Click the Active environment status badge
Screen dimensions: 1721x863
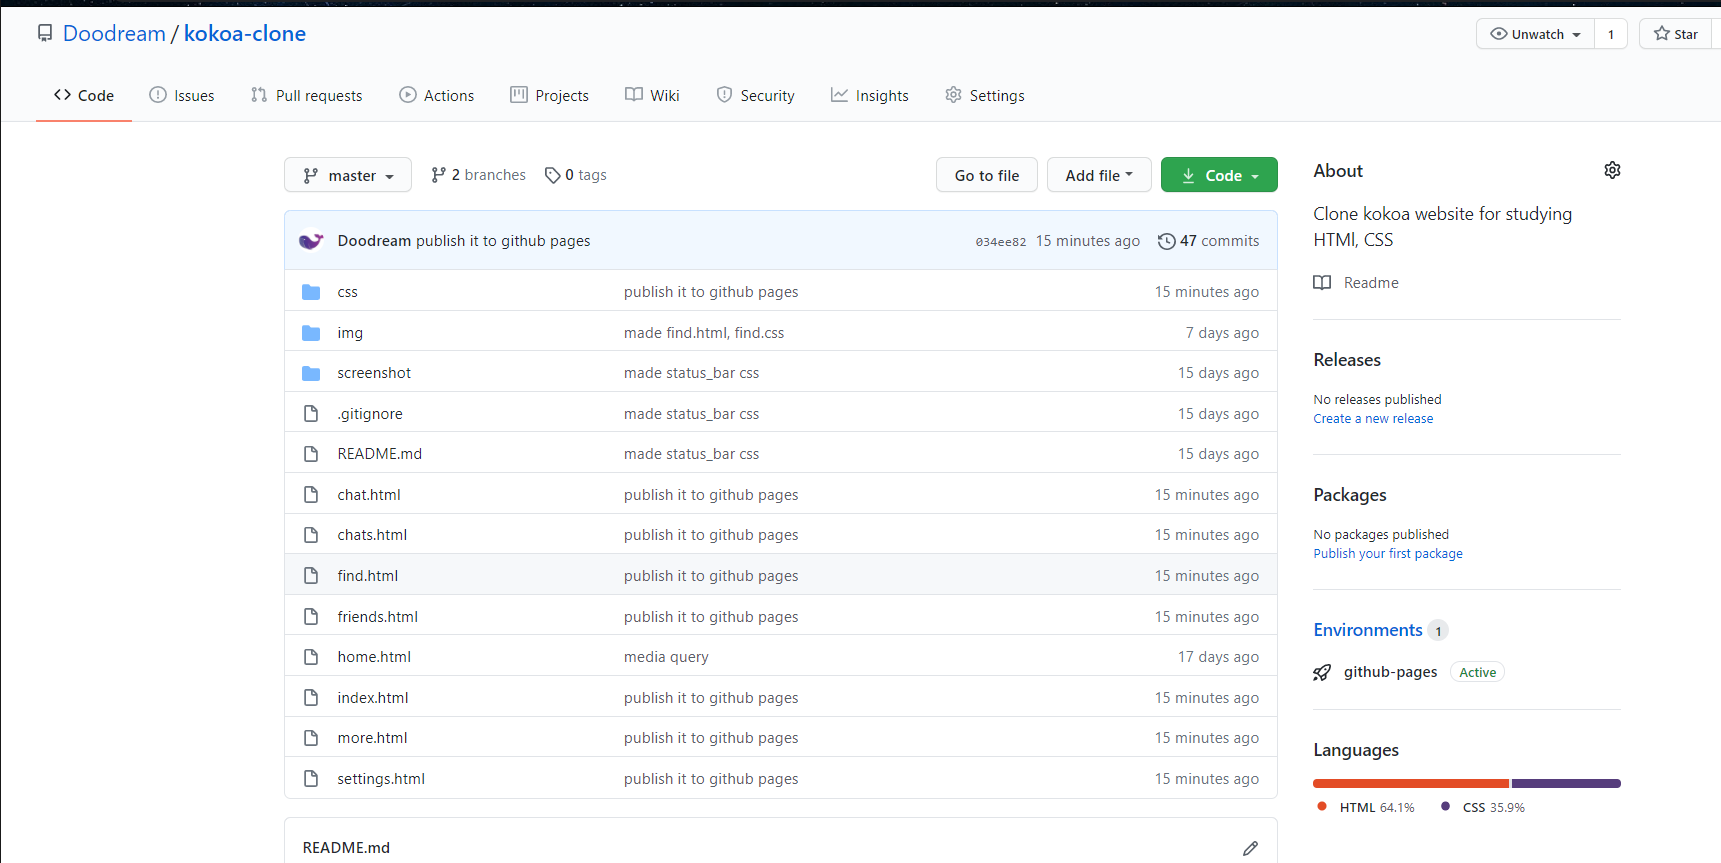[1477, 673]
